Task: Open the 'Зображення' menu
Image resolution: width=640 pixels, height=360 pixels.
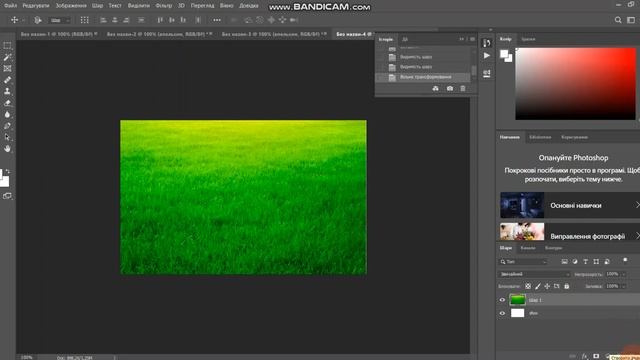Action: (71, 6)
